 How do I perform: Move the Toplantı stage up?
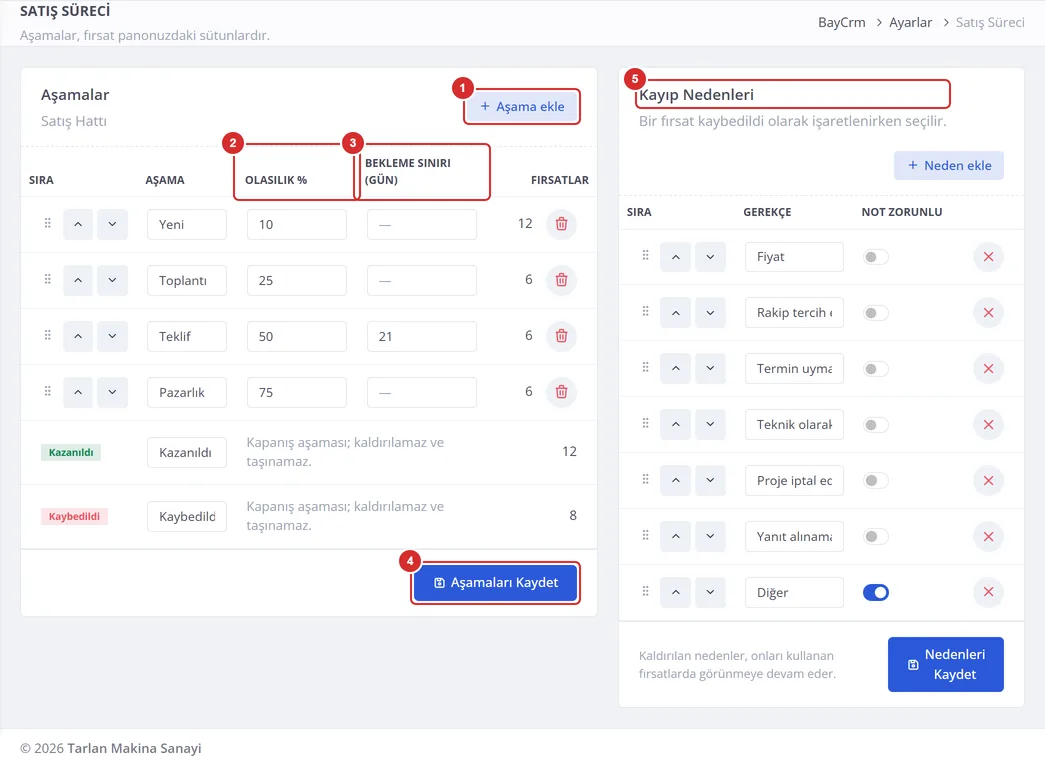coord(78,280)
